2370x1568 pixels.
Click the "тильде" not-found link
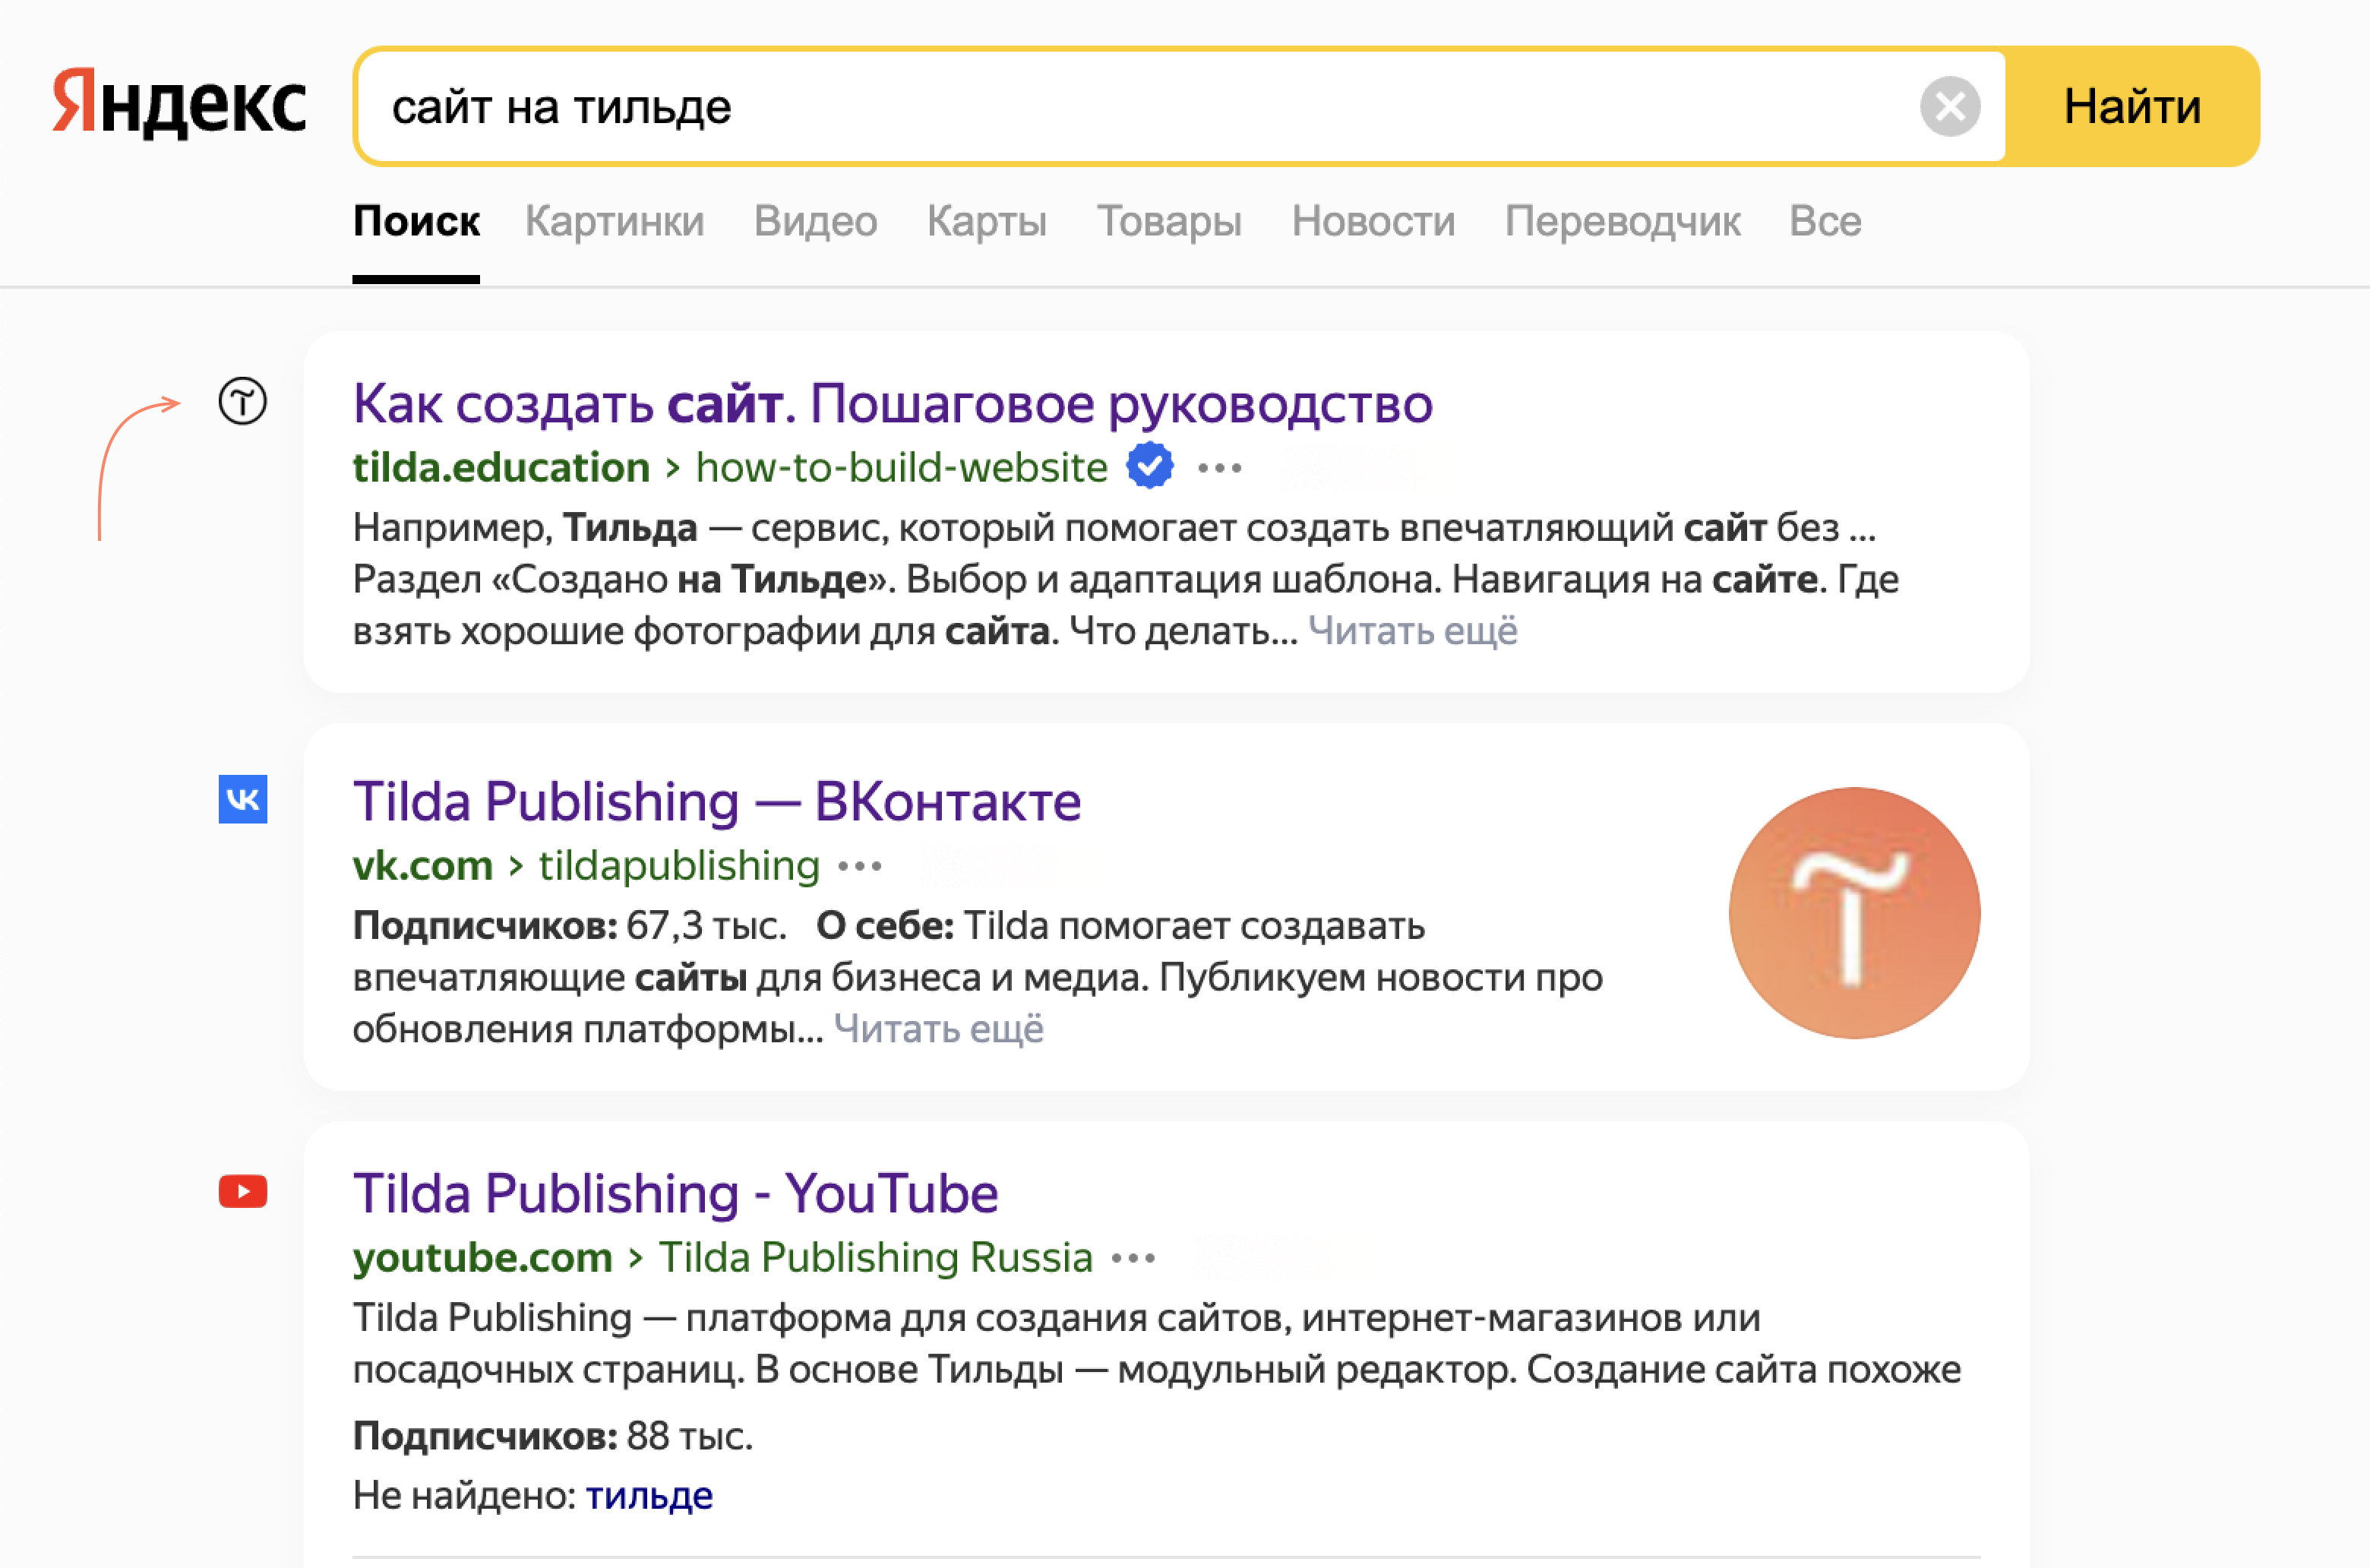[649, 1495]
